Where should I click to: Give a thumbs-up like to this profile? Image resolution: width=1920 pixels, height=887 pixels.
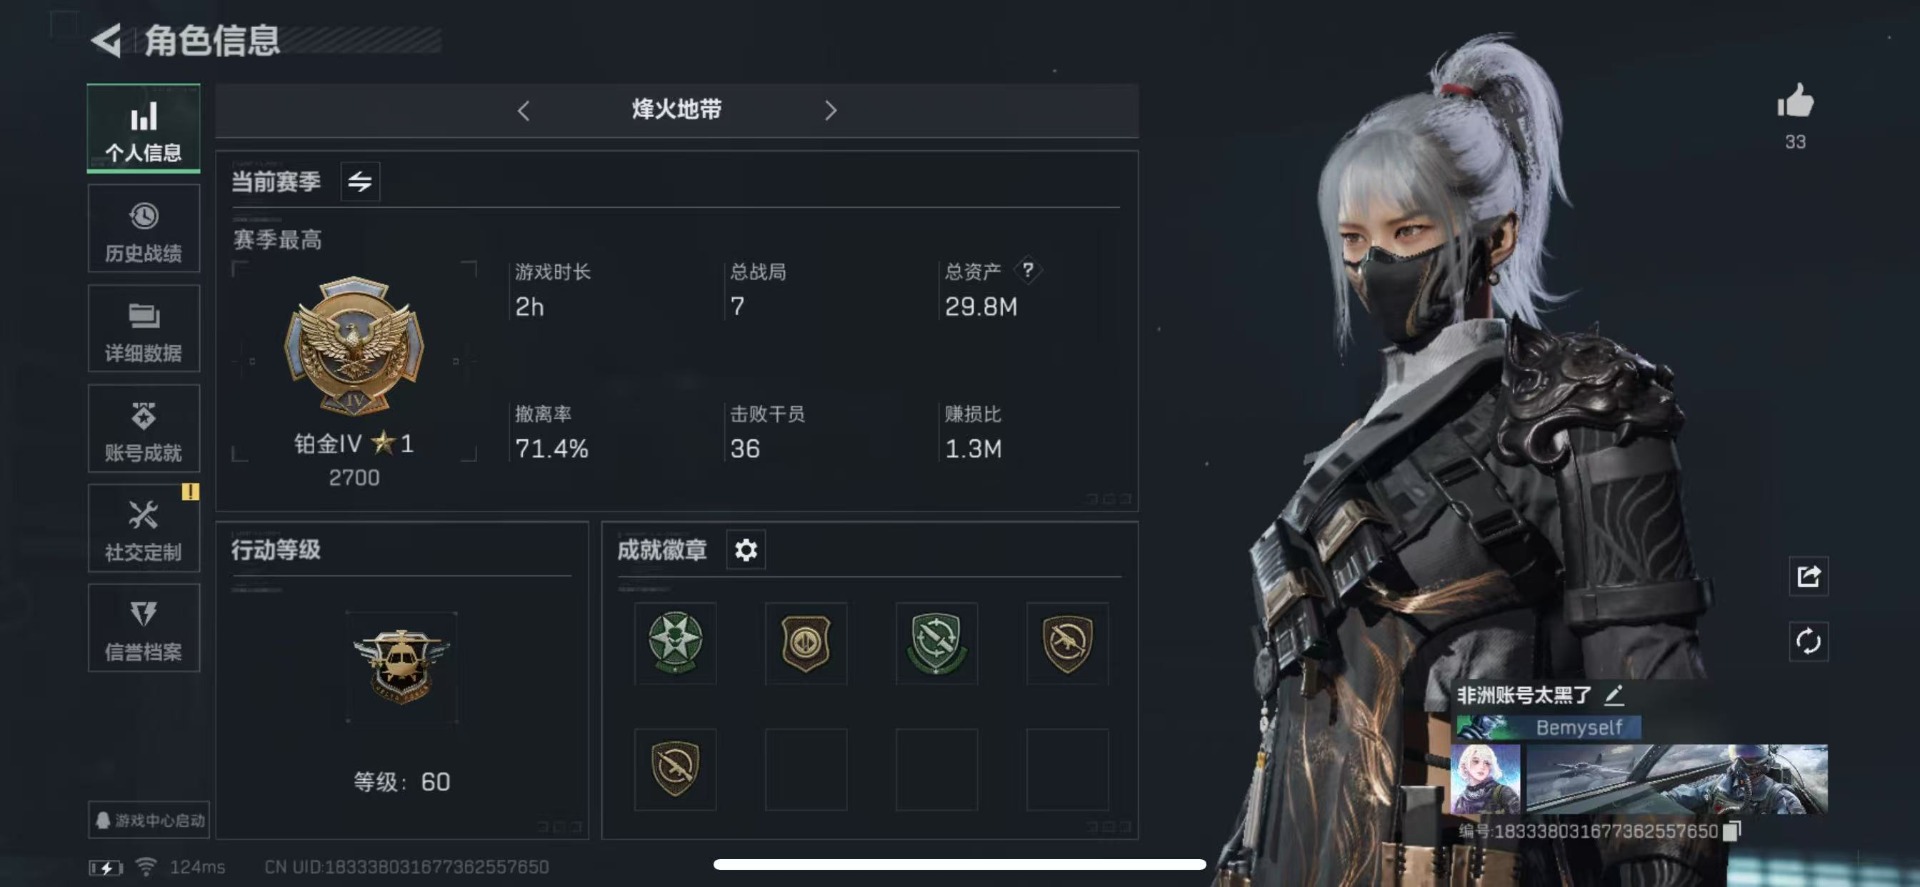click(x=1795, y=102)
